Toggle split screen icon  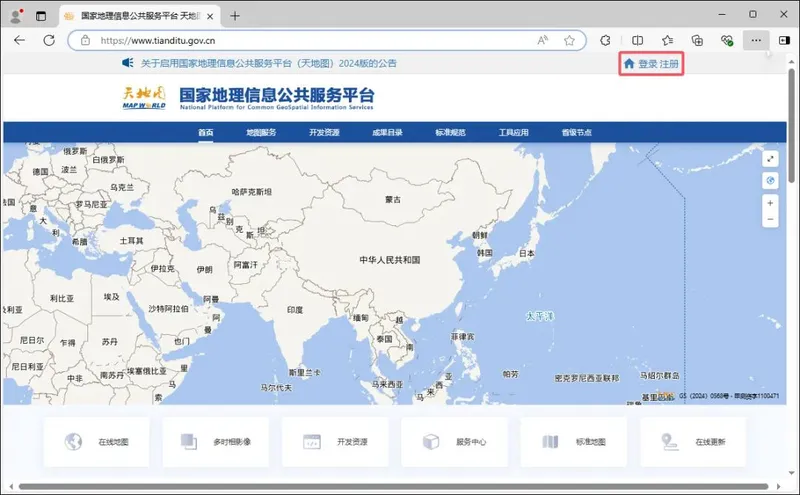(637, 40)
